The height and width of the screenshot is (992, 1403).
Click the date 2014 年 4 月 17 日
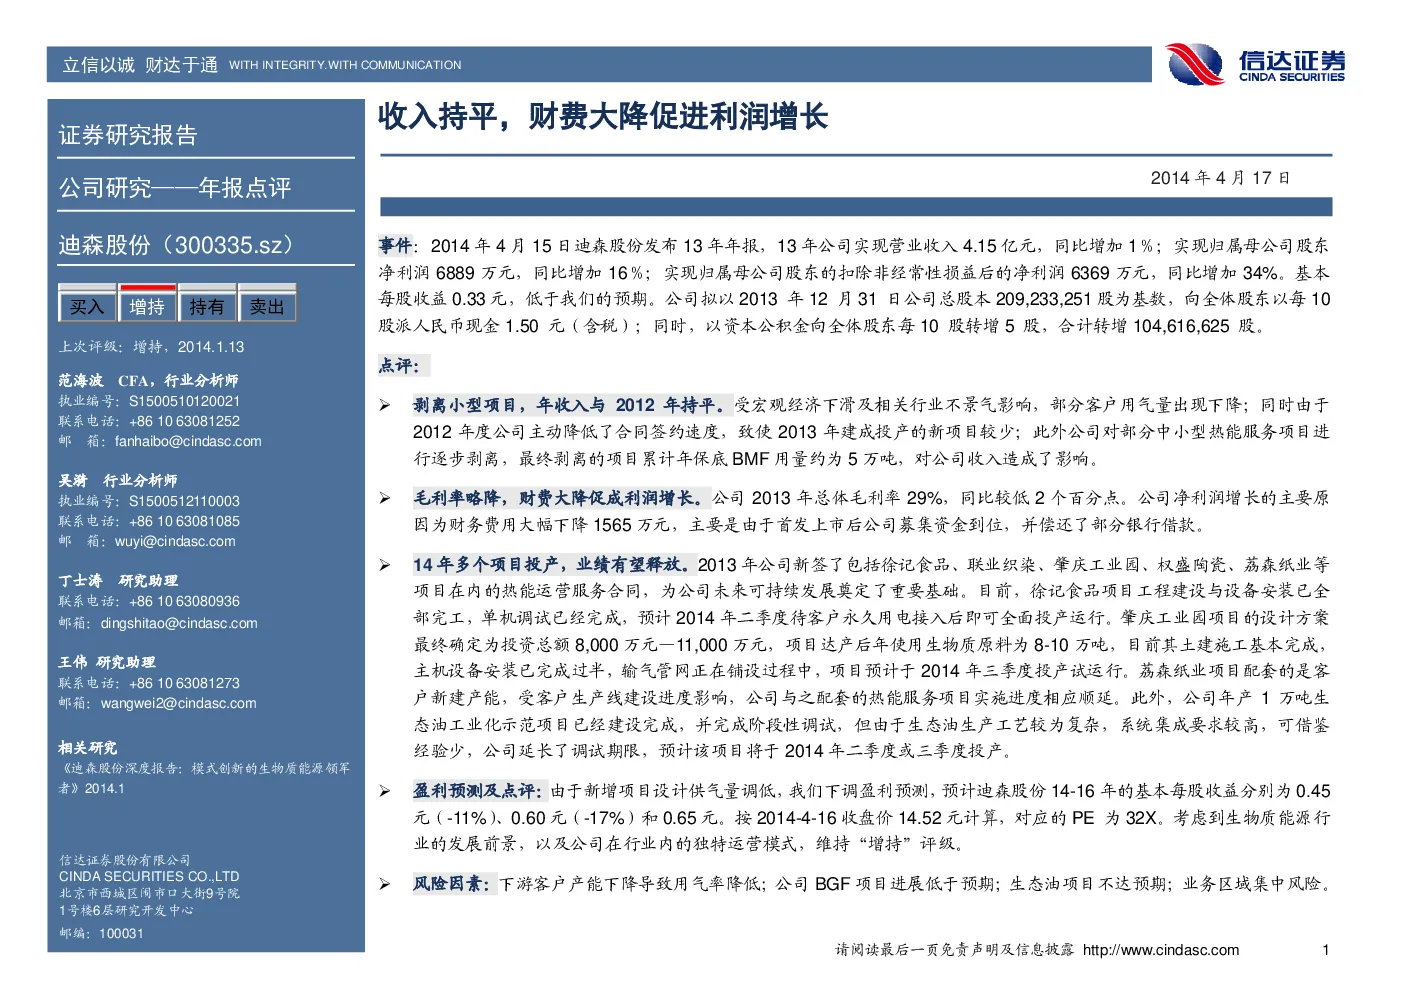[1220, 178]
